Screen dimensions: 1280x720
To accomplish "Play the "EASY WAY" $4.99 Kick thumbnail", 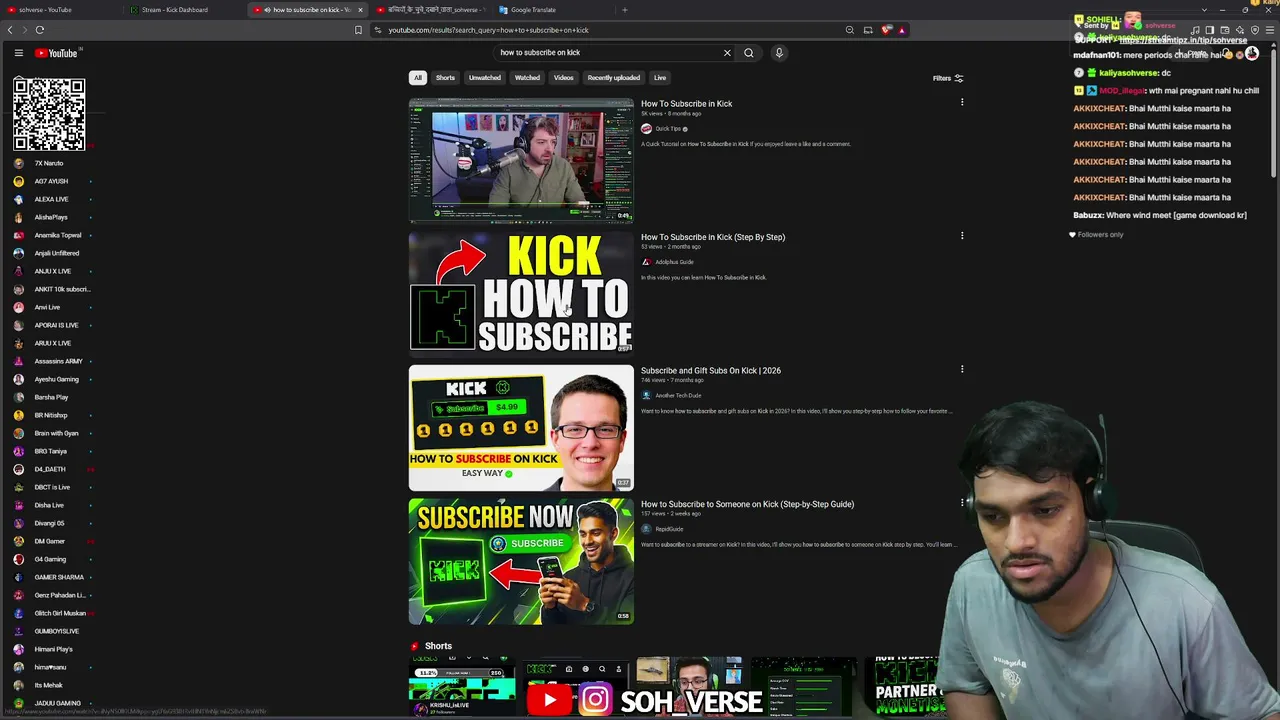I will [x=521, y=428].
